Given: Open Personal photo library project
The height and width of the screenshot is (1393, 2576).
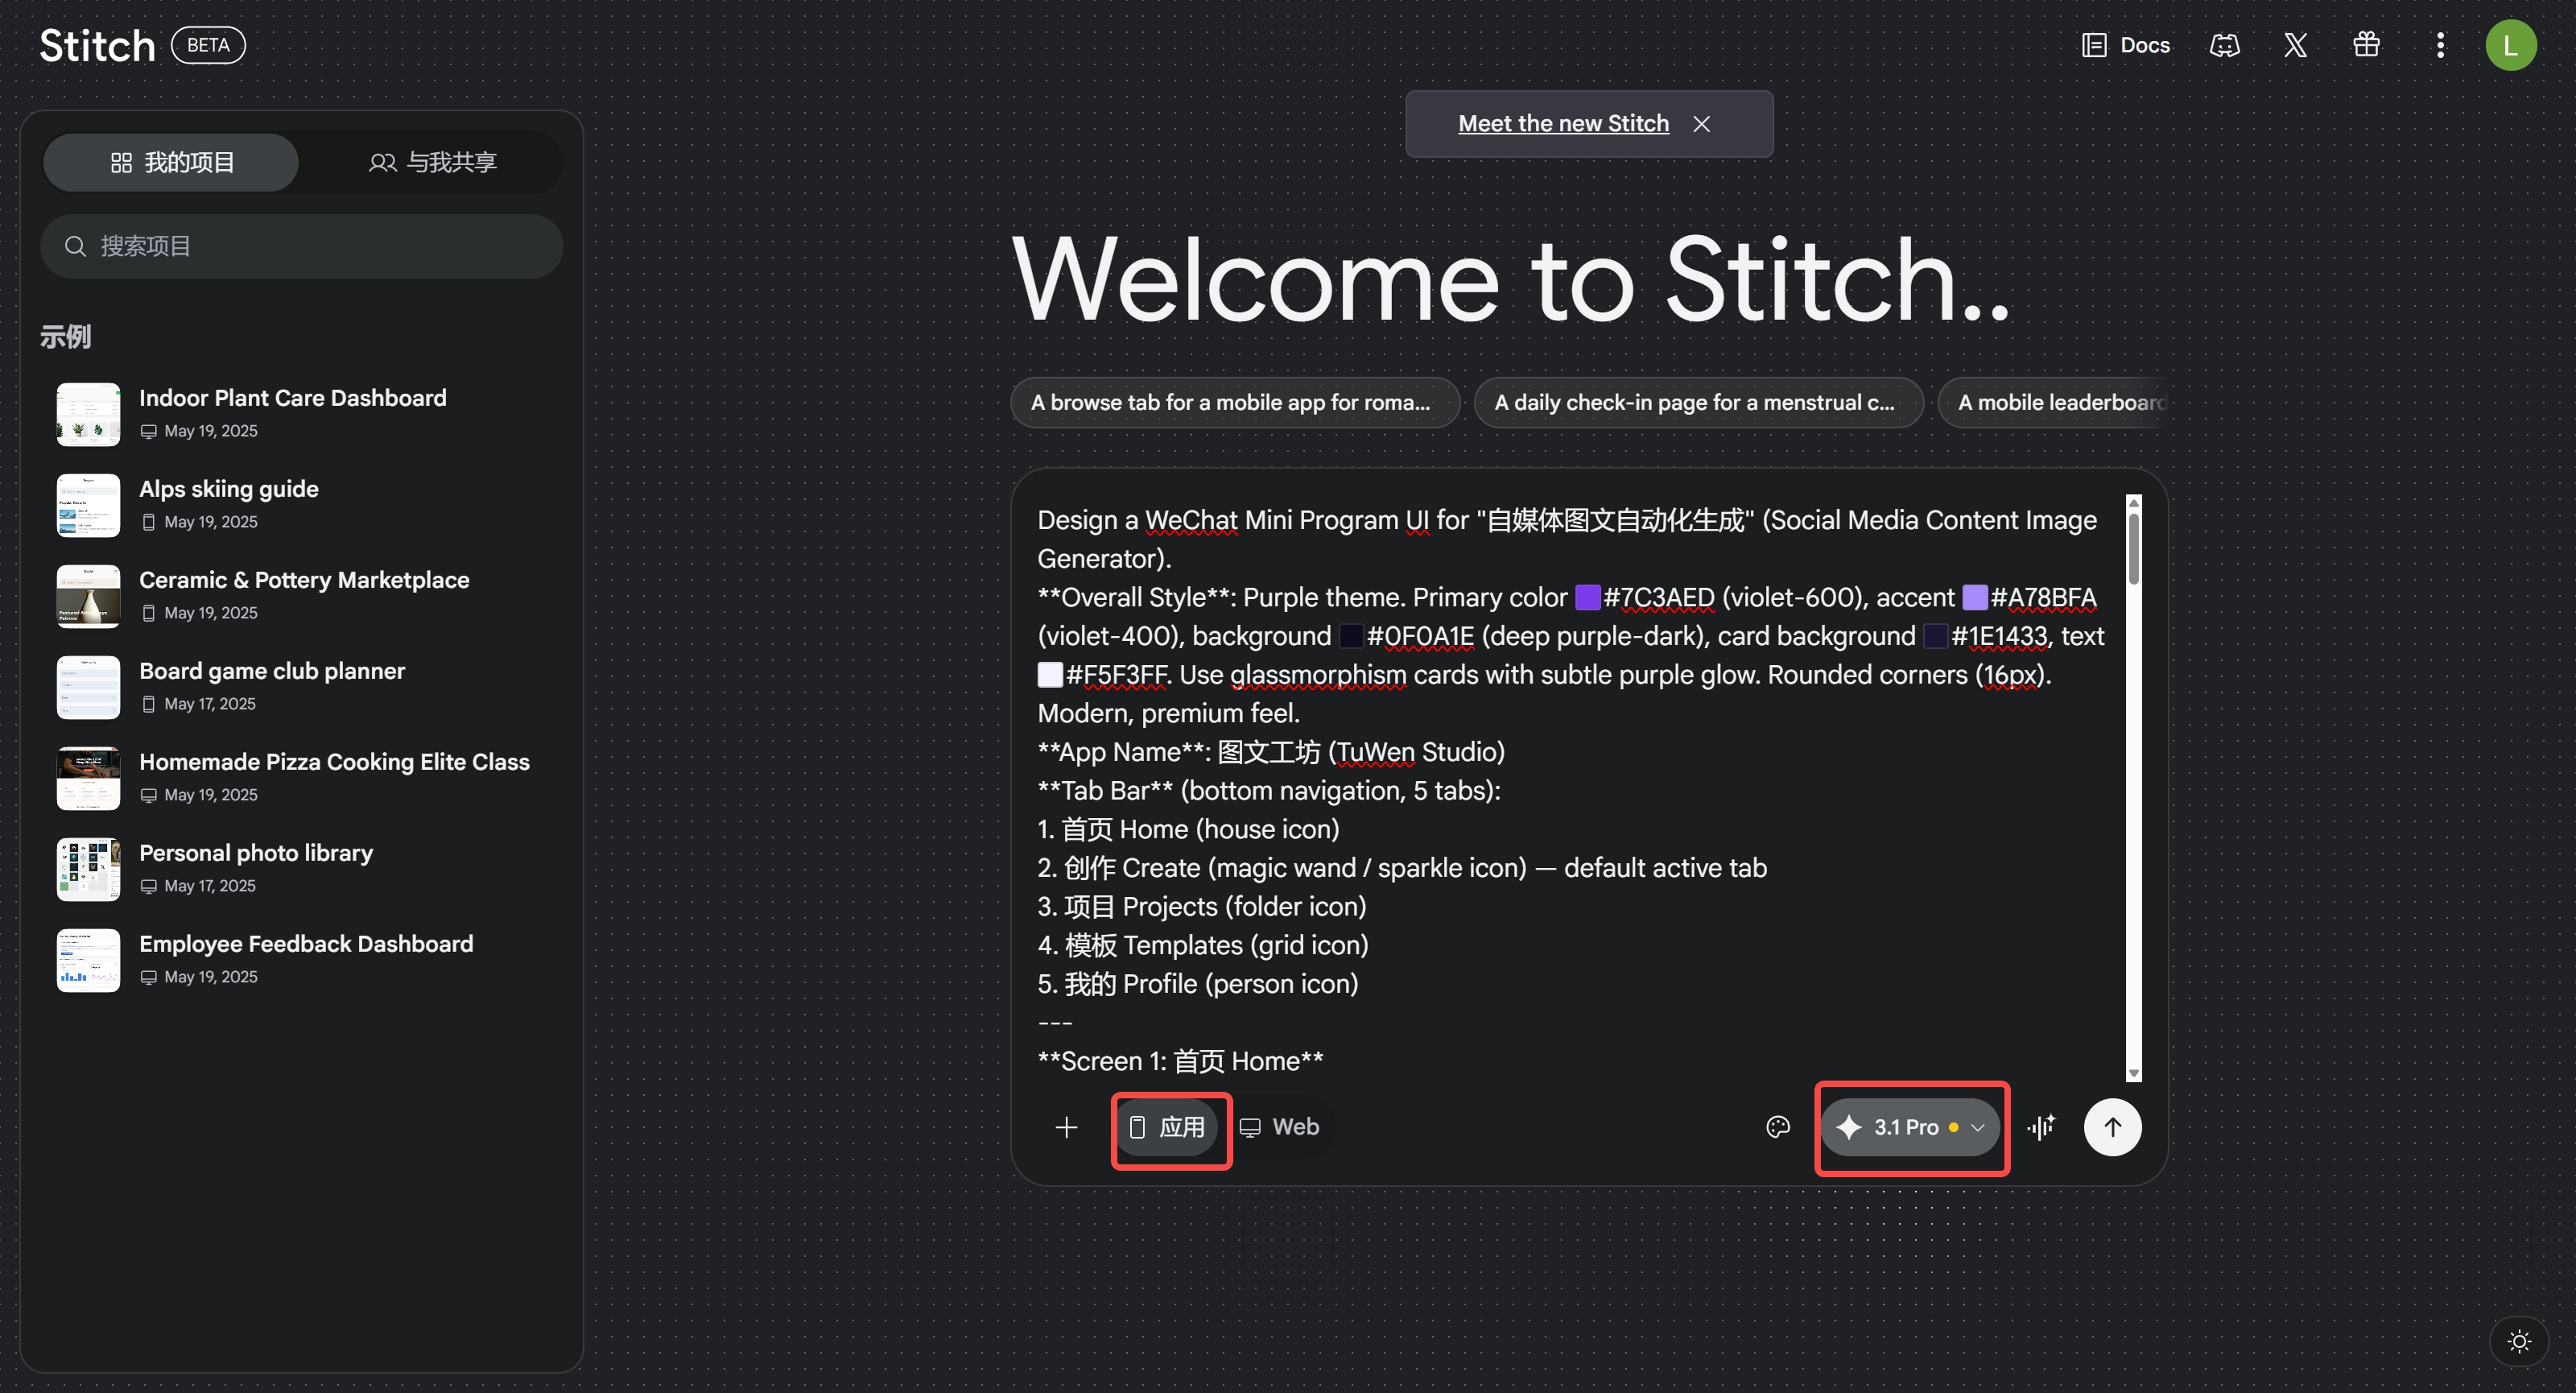Looking at the screenshot, I should tap(300, 868).
